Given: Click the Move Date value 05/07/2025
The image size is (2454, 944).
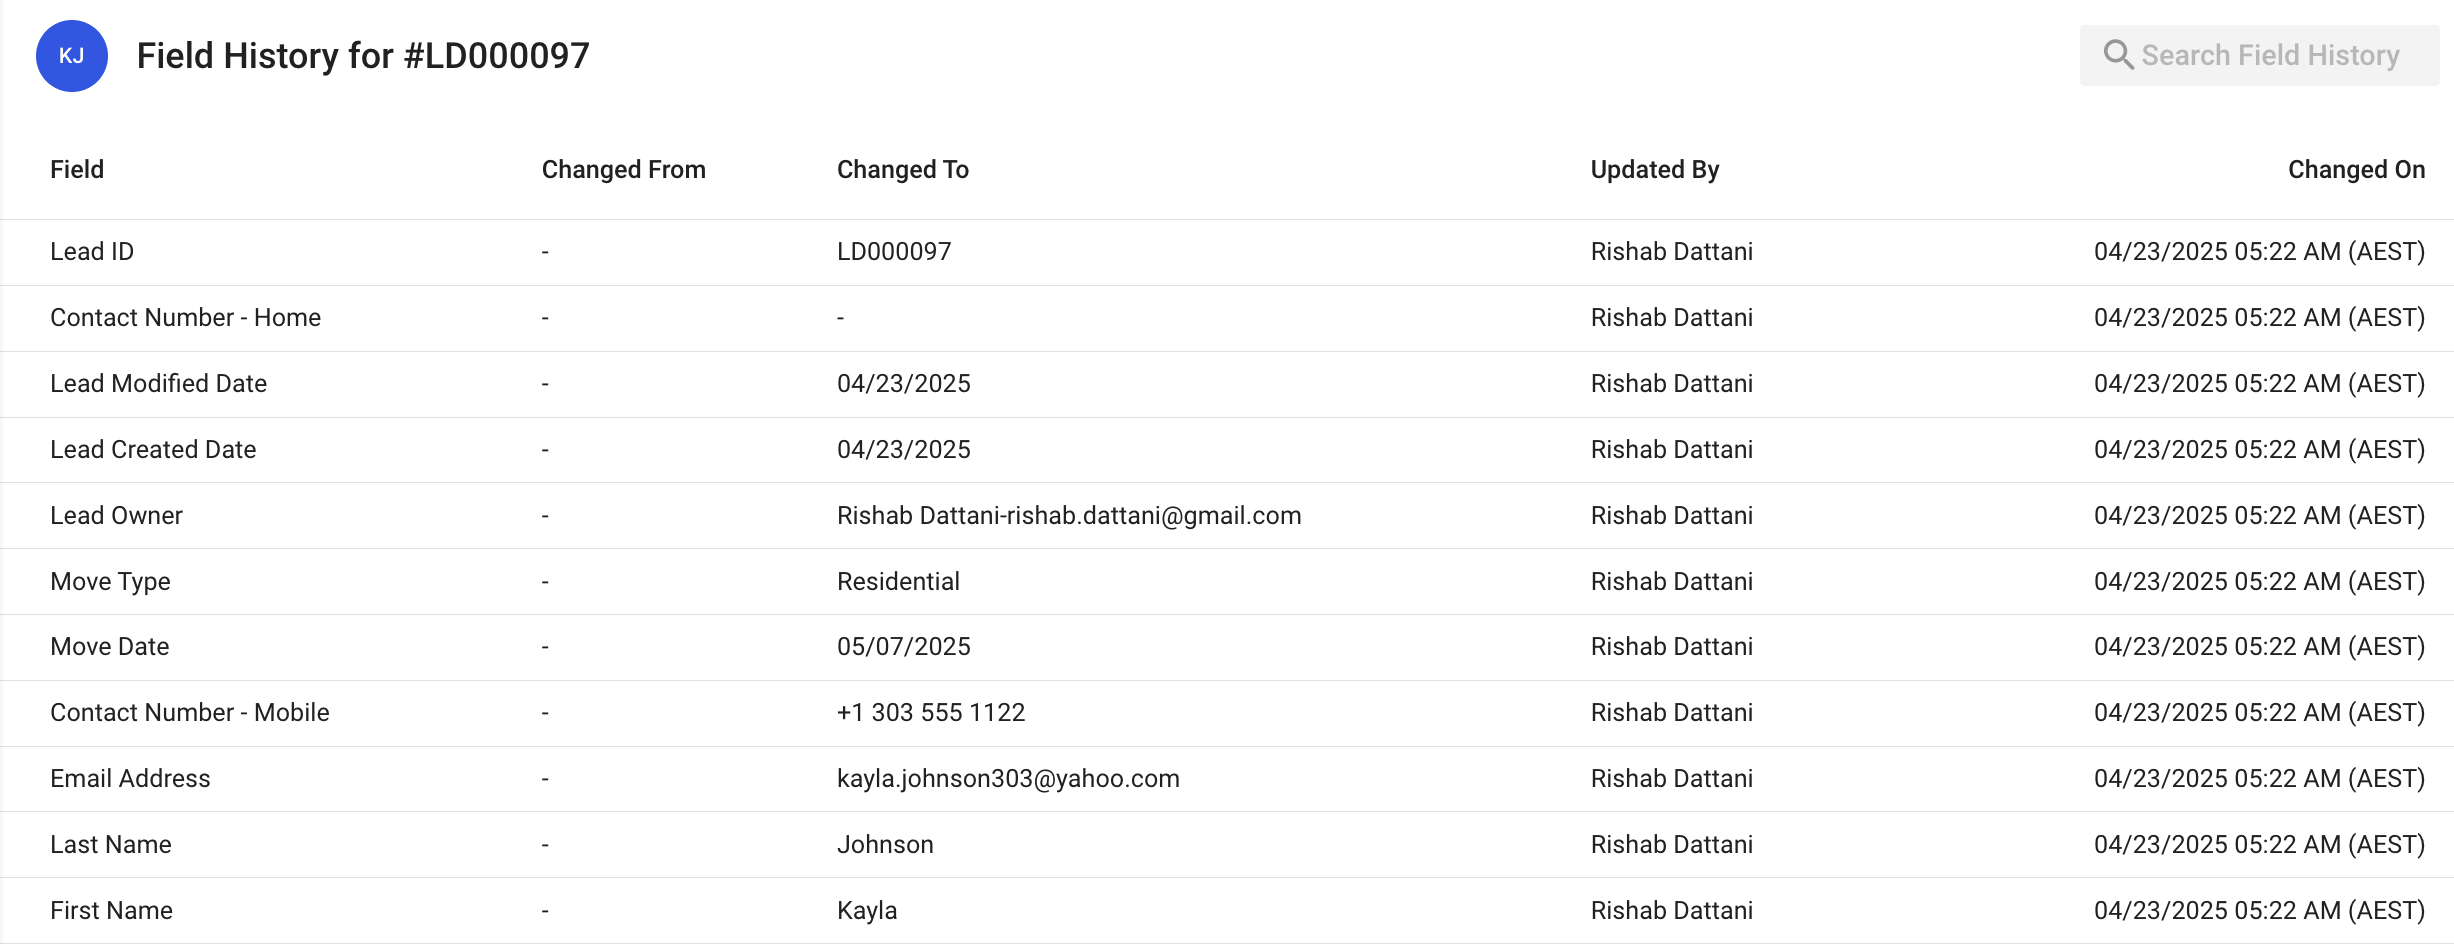Looking at the screenshot, I should click(x=903, y=647).
